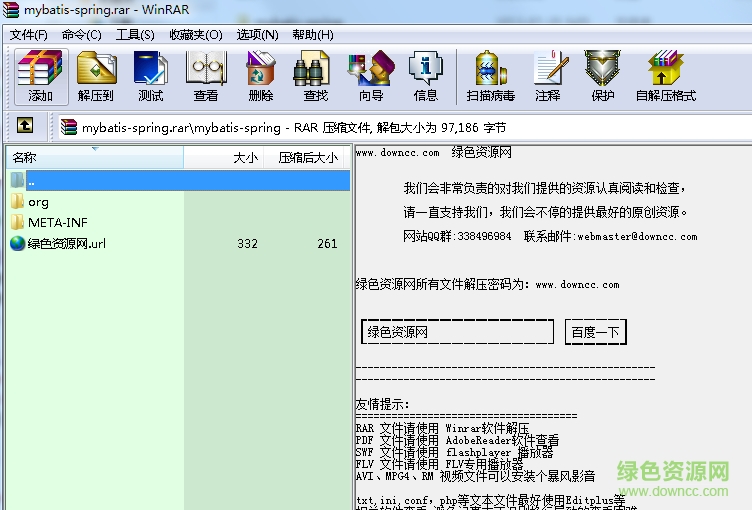This screenshot has width=752, height=510.
Task: Open the Tools (工具) menu
Action: tap(135, 35)
